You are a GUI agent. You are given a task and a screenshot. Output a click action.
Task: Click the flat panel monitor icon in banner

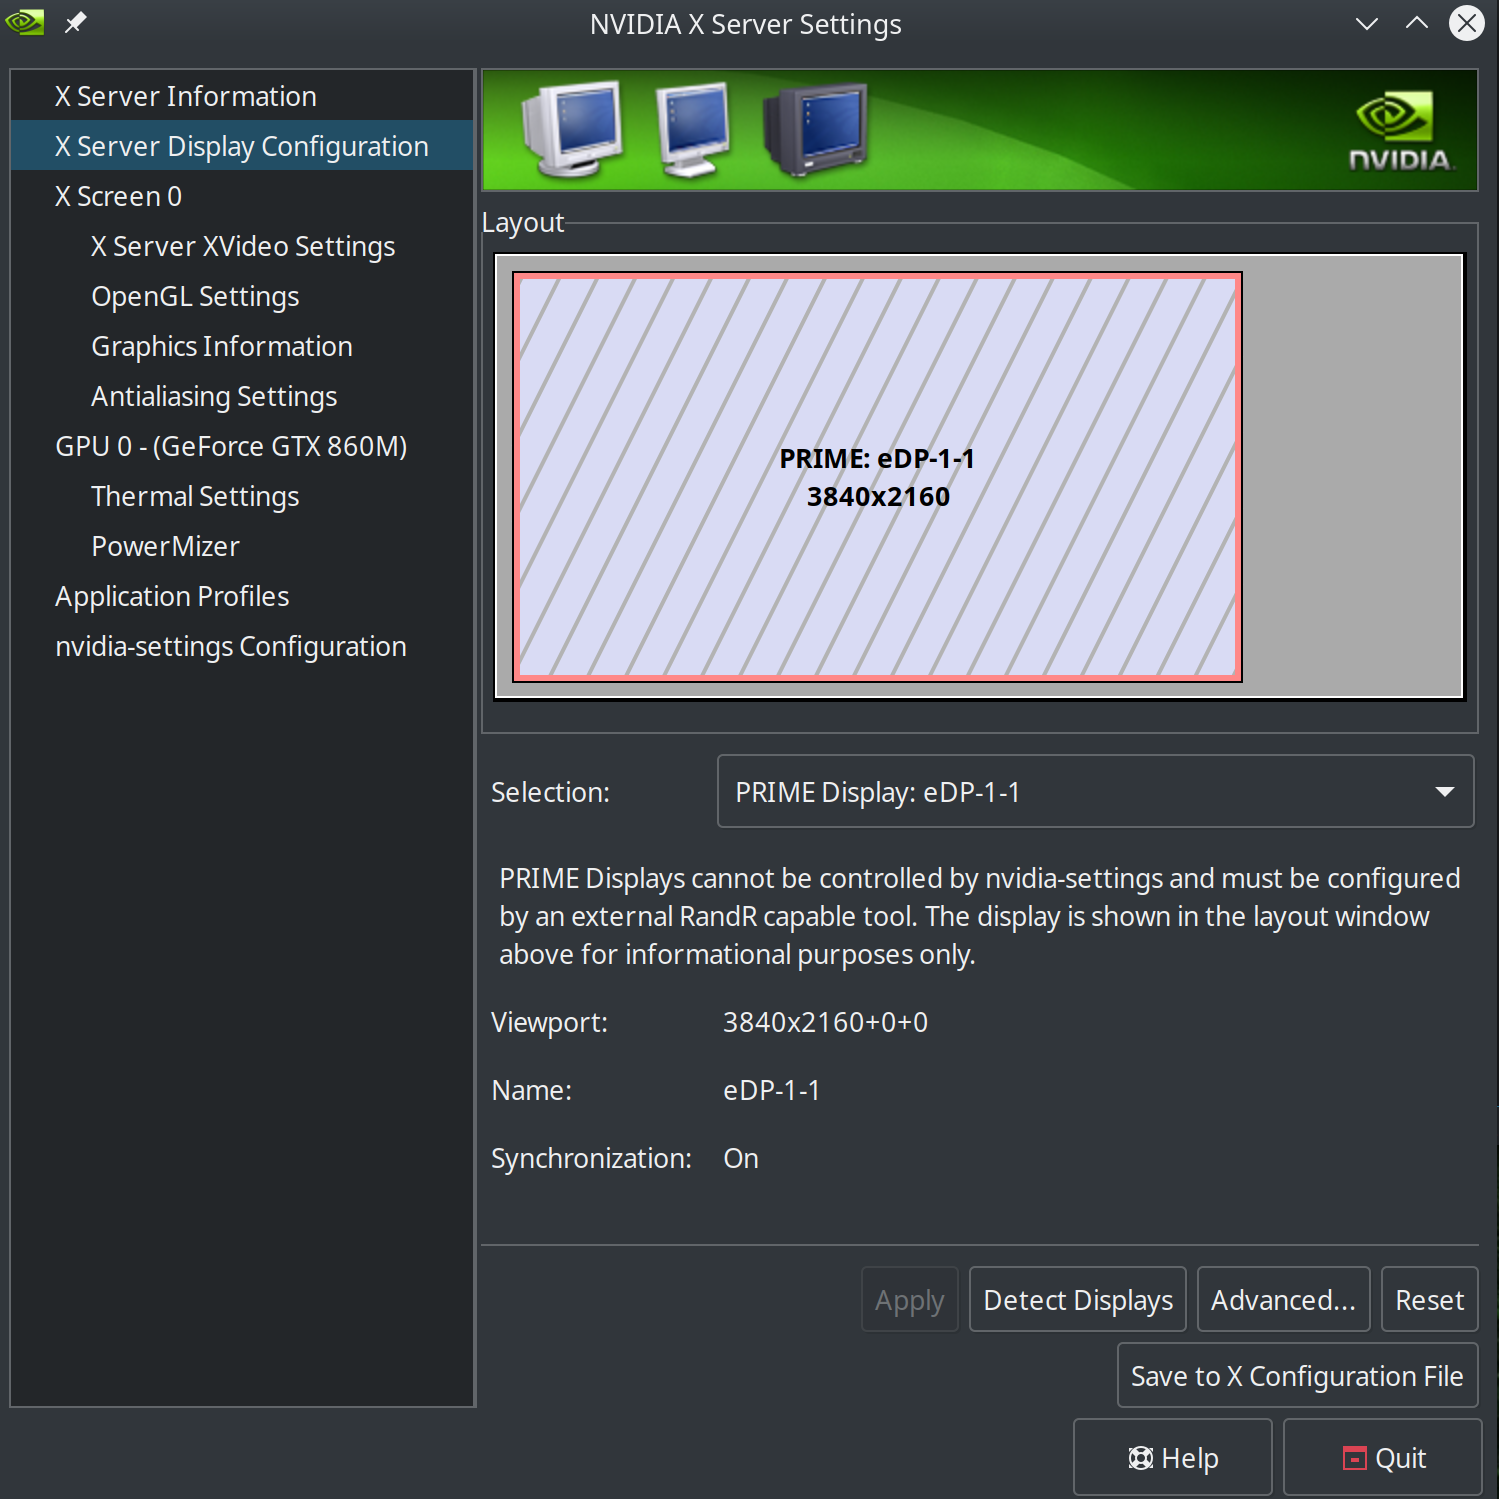point(692,129)
